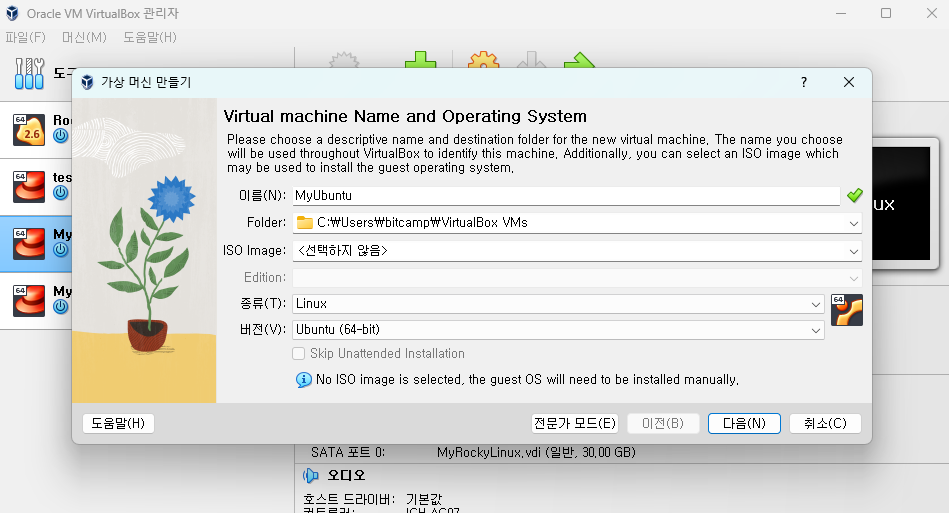
Task: Click the 호스트 드라이버 기본값 row
Action: pos(372,500)
